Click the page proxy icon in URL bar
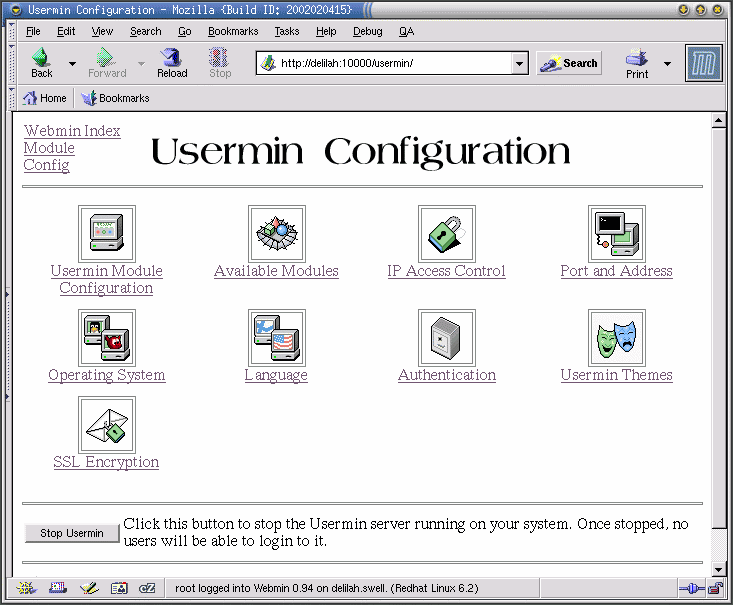This screenshot has height=605, width=733. 268,63
